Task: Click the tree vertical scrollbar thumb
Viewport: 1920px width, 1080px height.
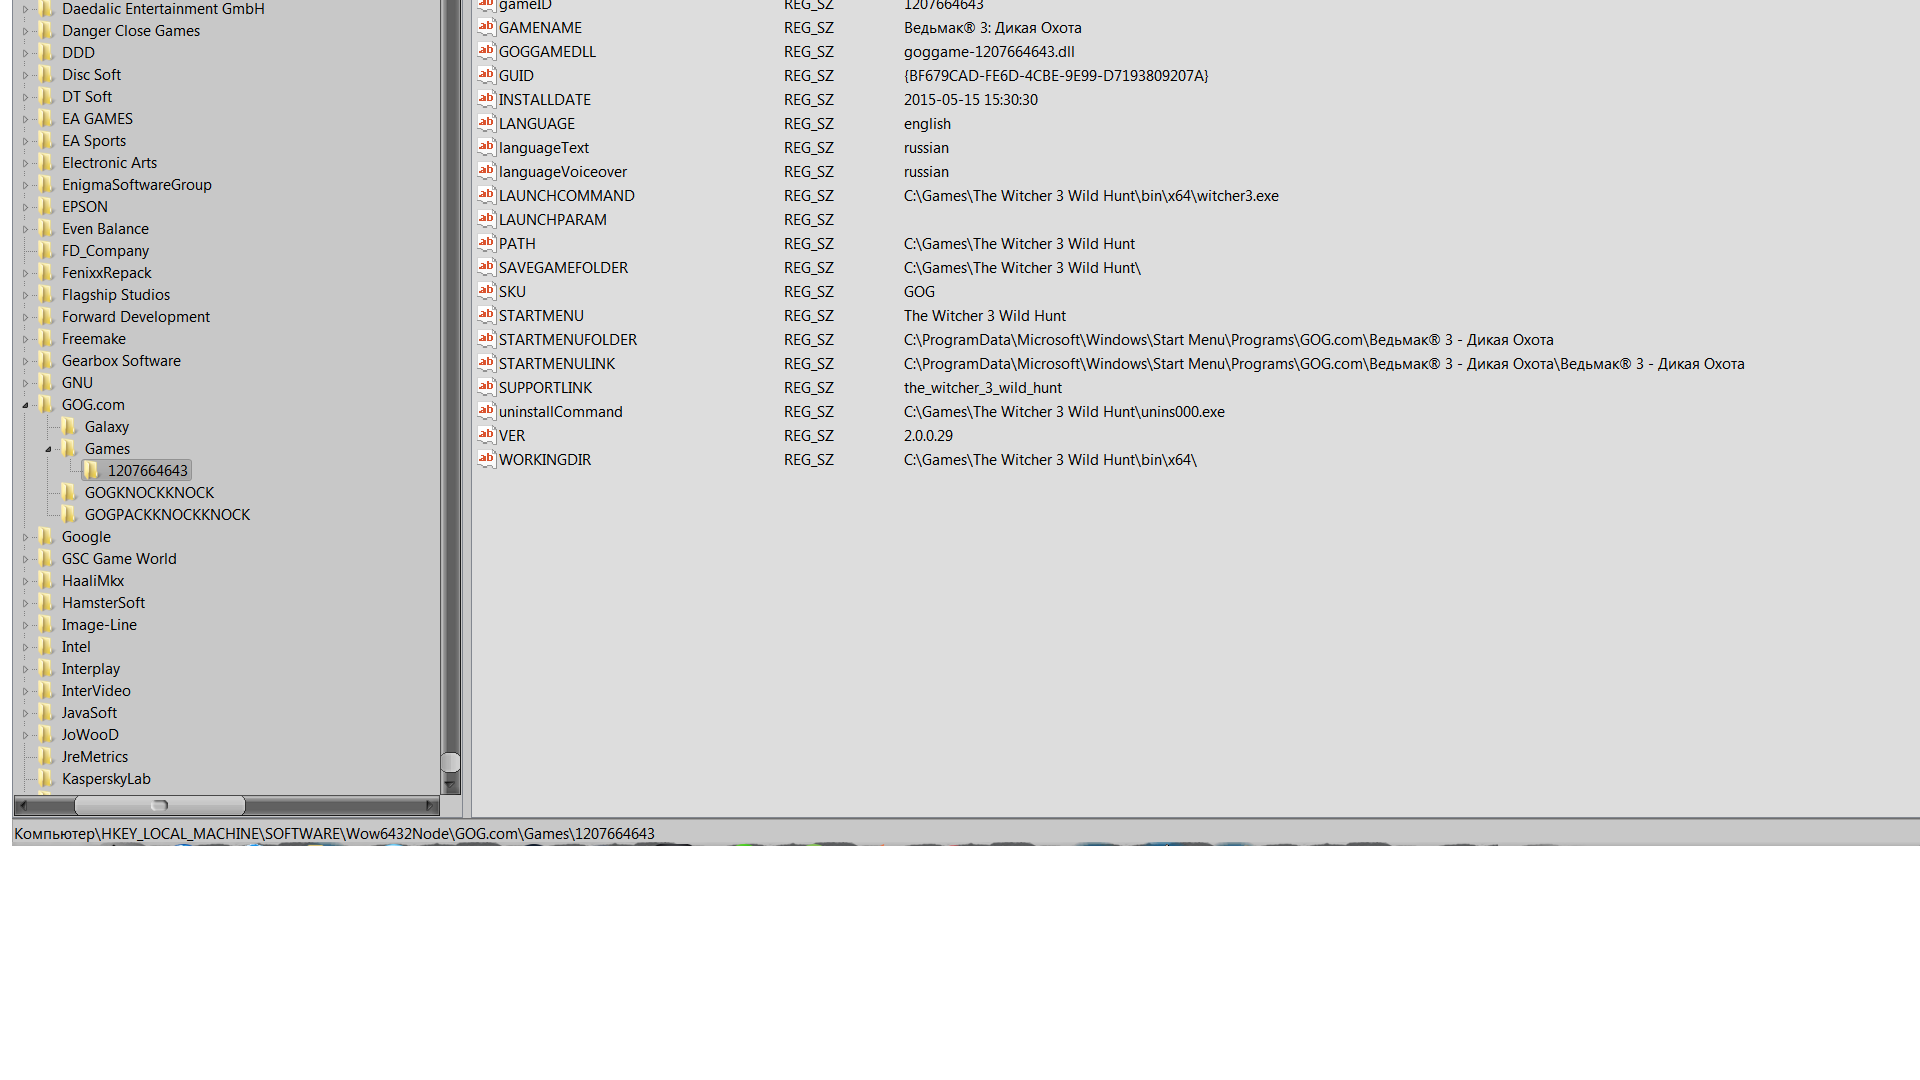Action: point(451,762)
